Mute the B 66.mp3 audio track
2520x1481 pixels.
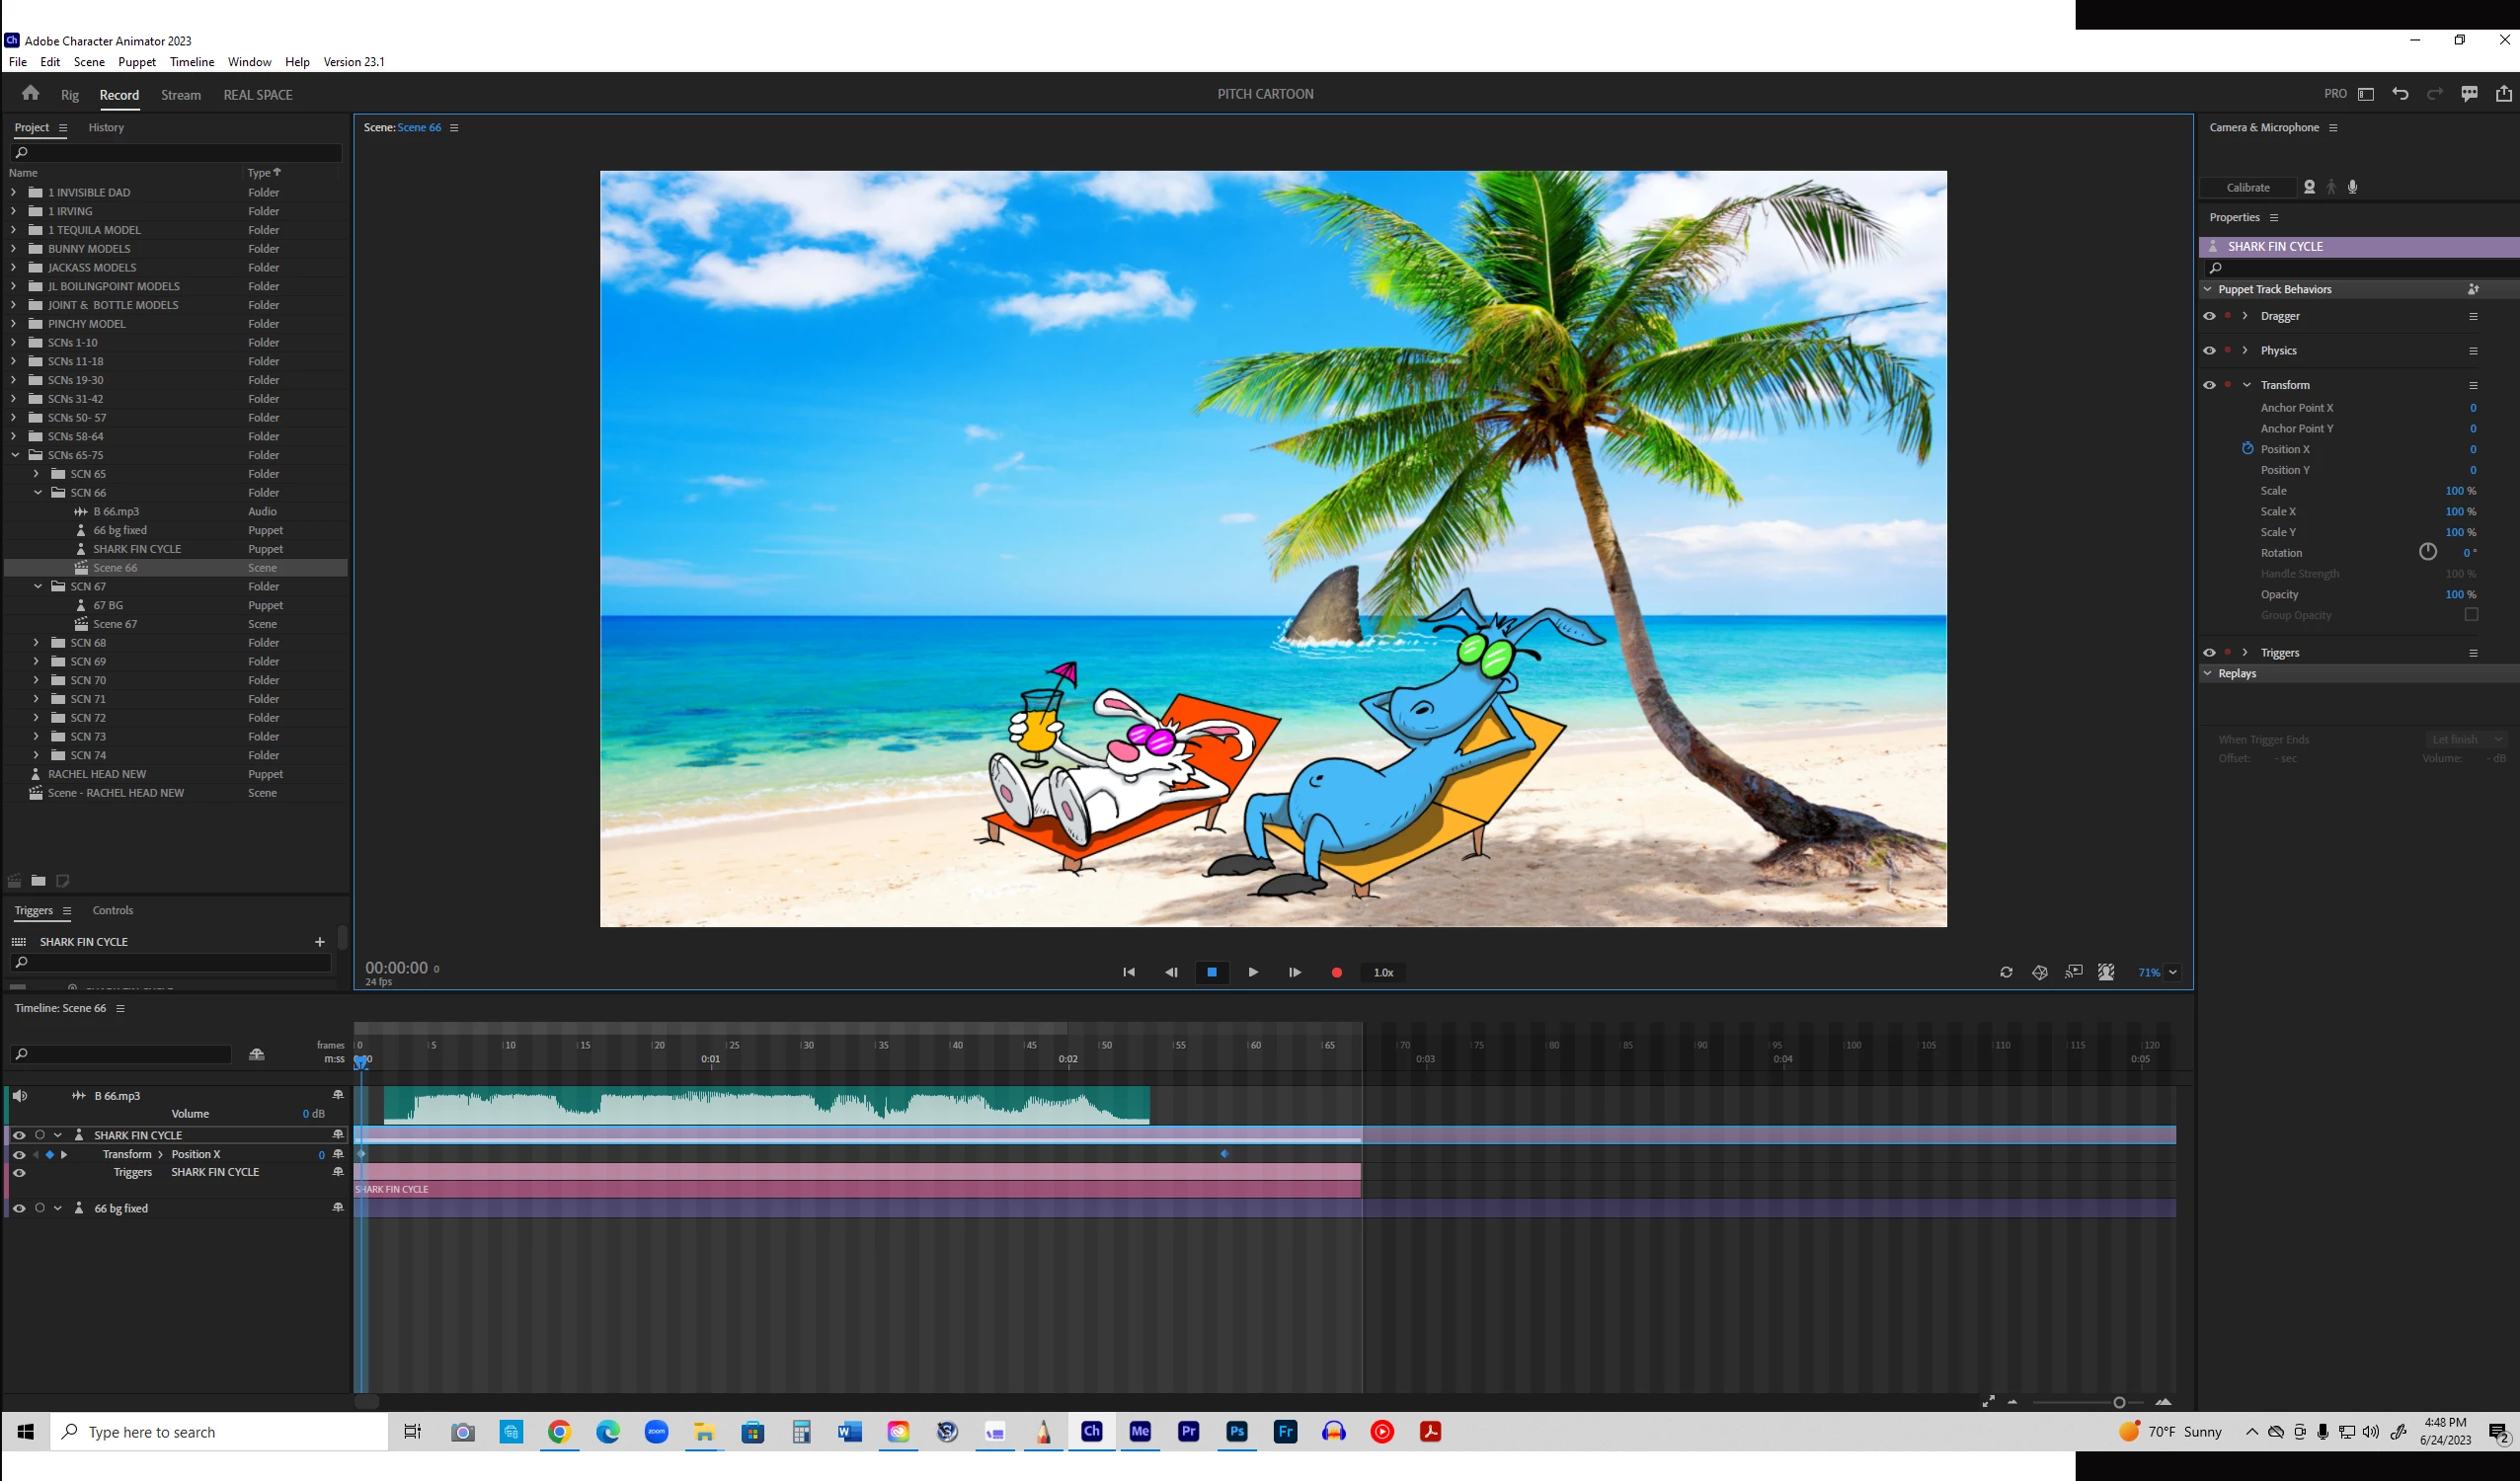click(19, 1096)
